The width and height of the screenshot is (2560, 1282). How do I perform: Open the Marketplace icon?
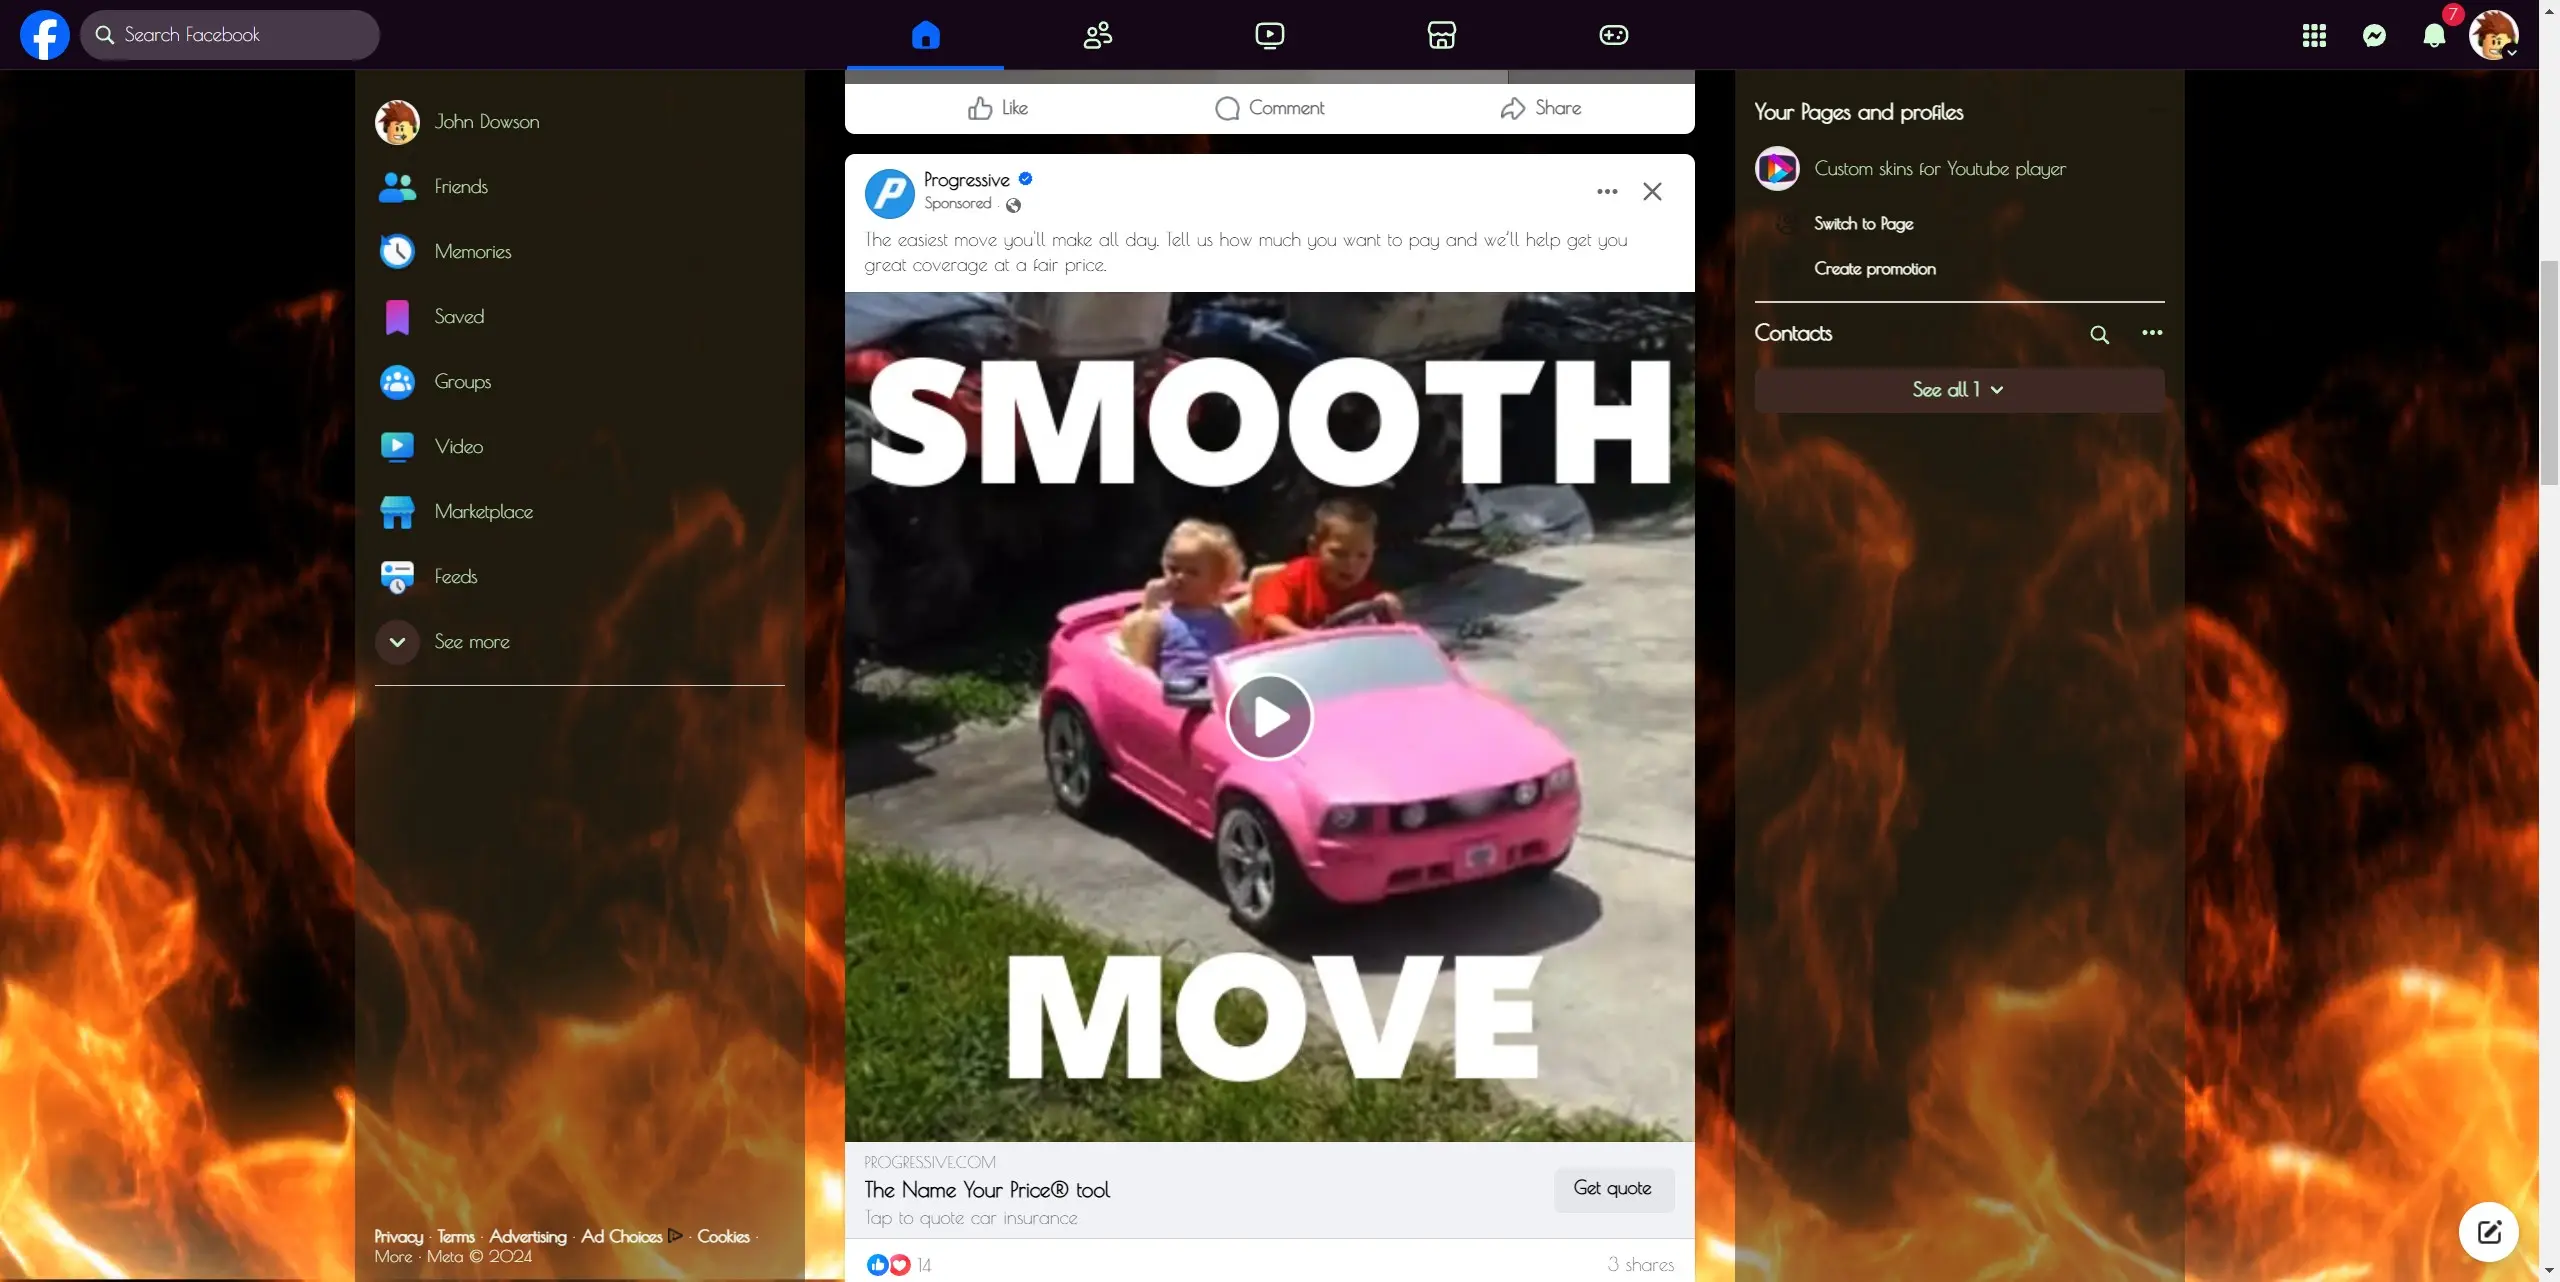tap(1439, 34)
